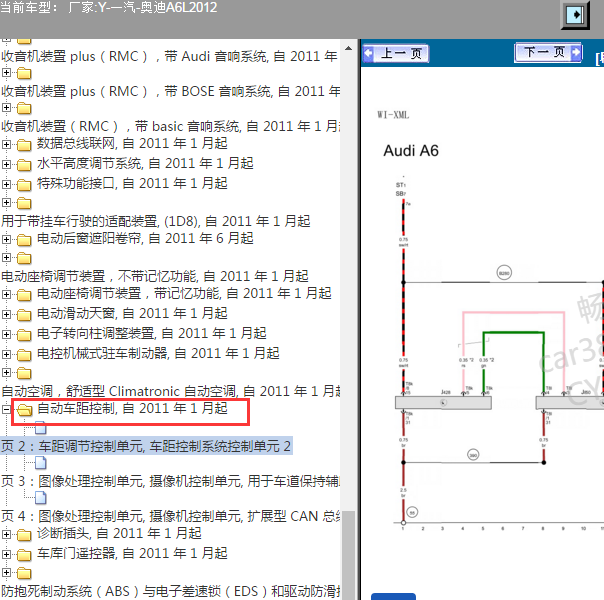The width and height of the screenshot is (604, 600).
Task: Click J428 control unit block in diagram
Action: (443, 402)
